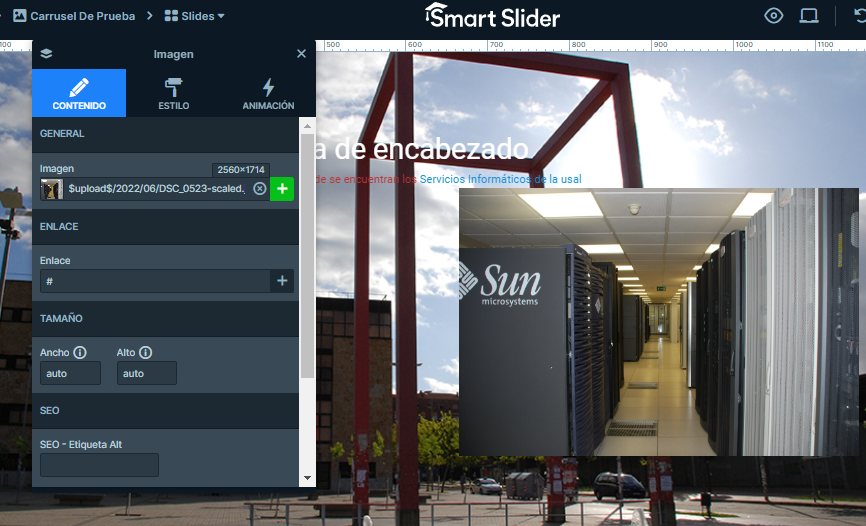Switch to the Animación tab
The image size is (866, 526).
[268, 93]
